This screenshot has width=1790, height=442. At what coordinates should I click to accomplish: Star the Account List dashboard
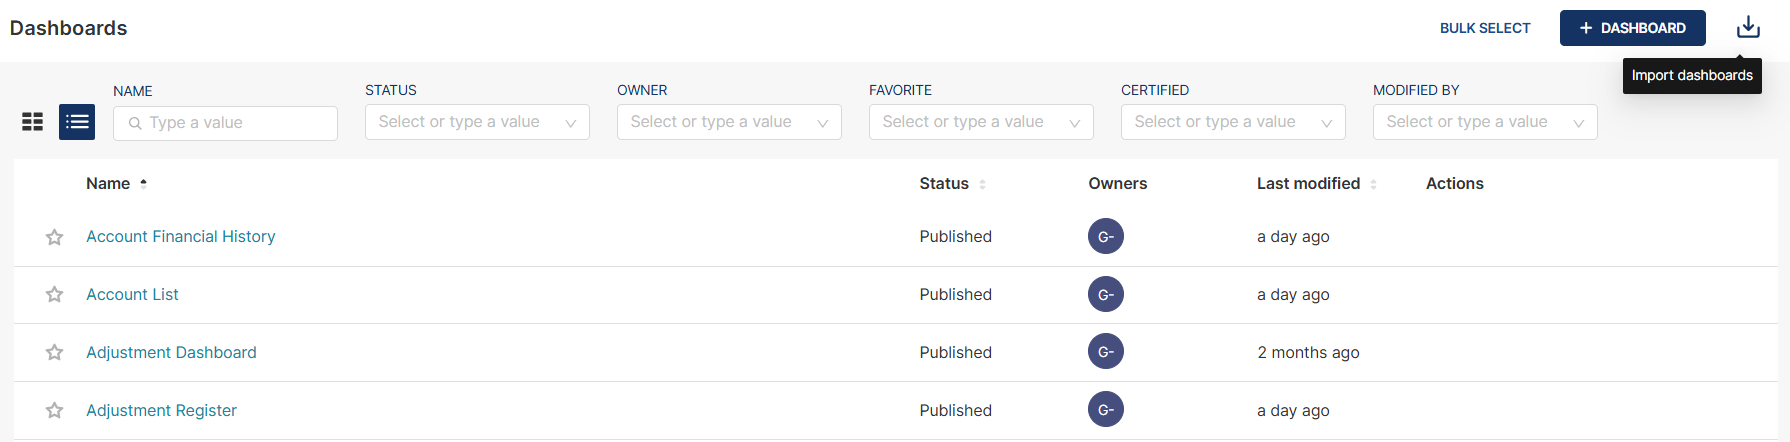[x=55, y=295]
